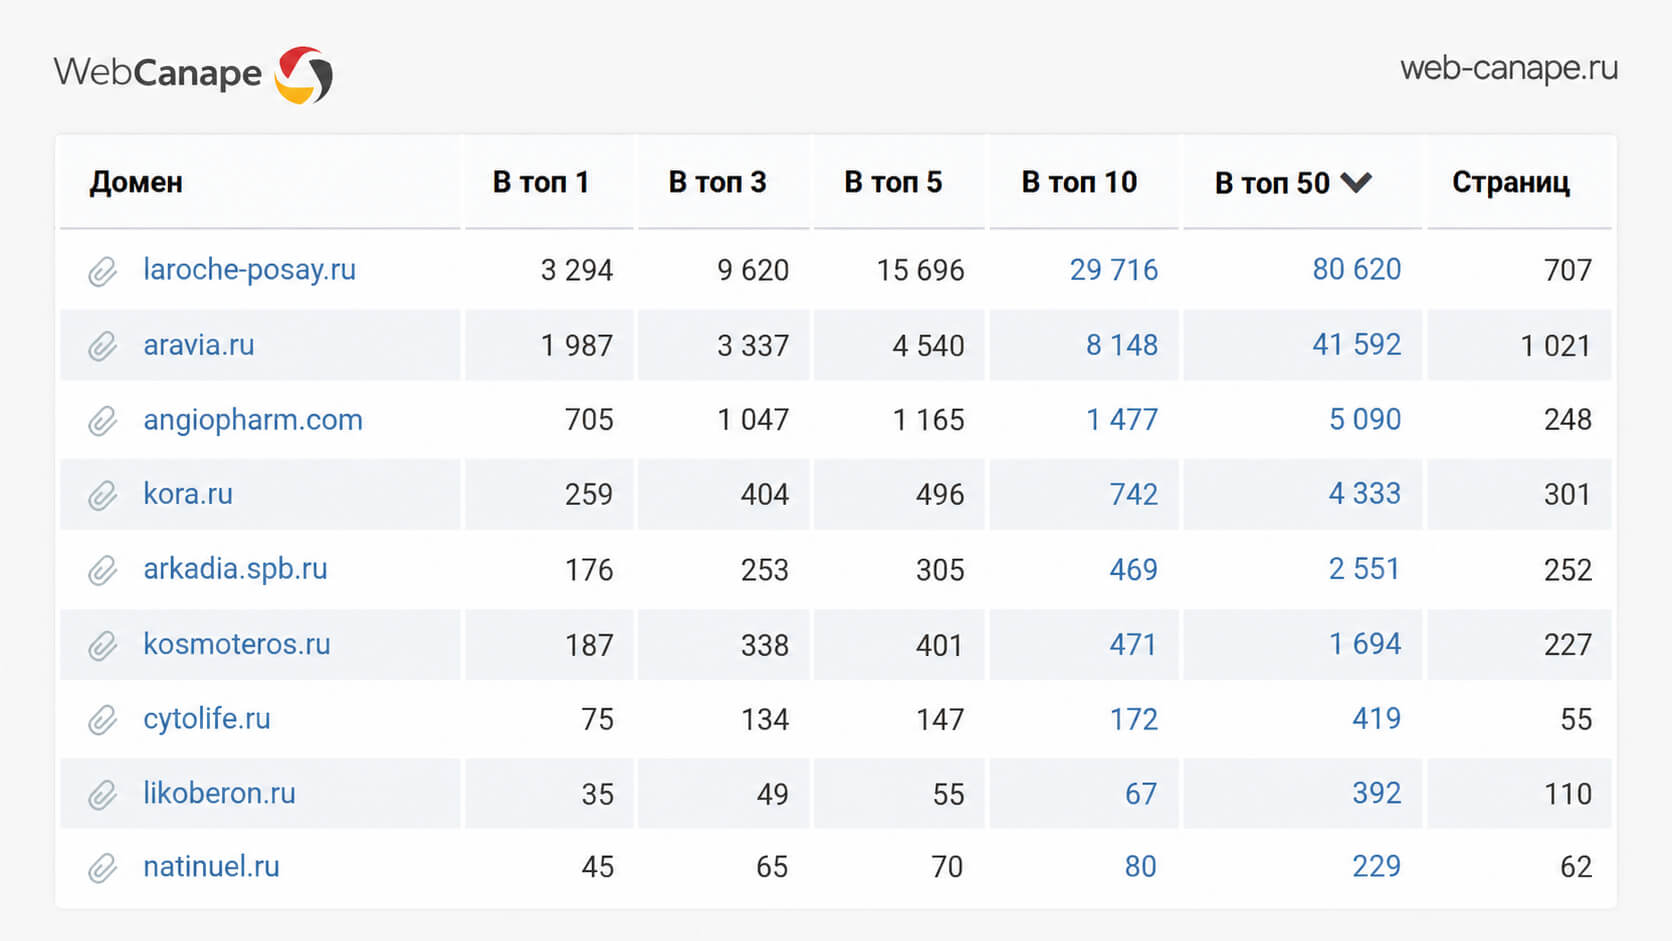Toggle sort arrow on В топ 50 column
The image size is (1672, 941).
1356,182
